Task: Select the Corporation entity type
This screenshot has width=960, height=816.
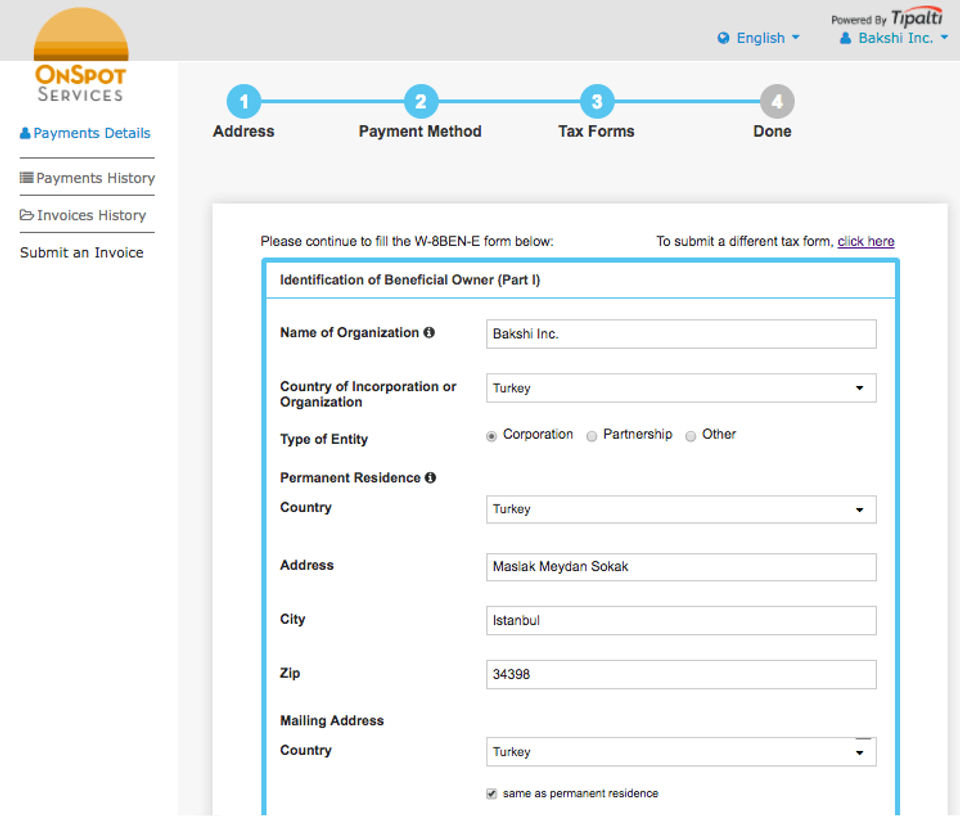Action: (x=491, y=436)
